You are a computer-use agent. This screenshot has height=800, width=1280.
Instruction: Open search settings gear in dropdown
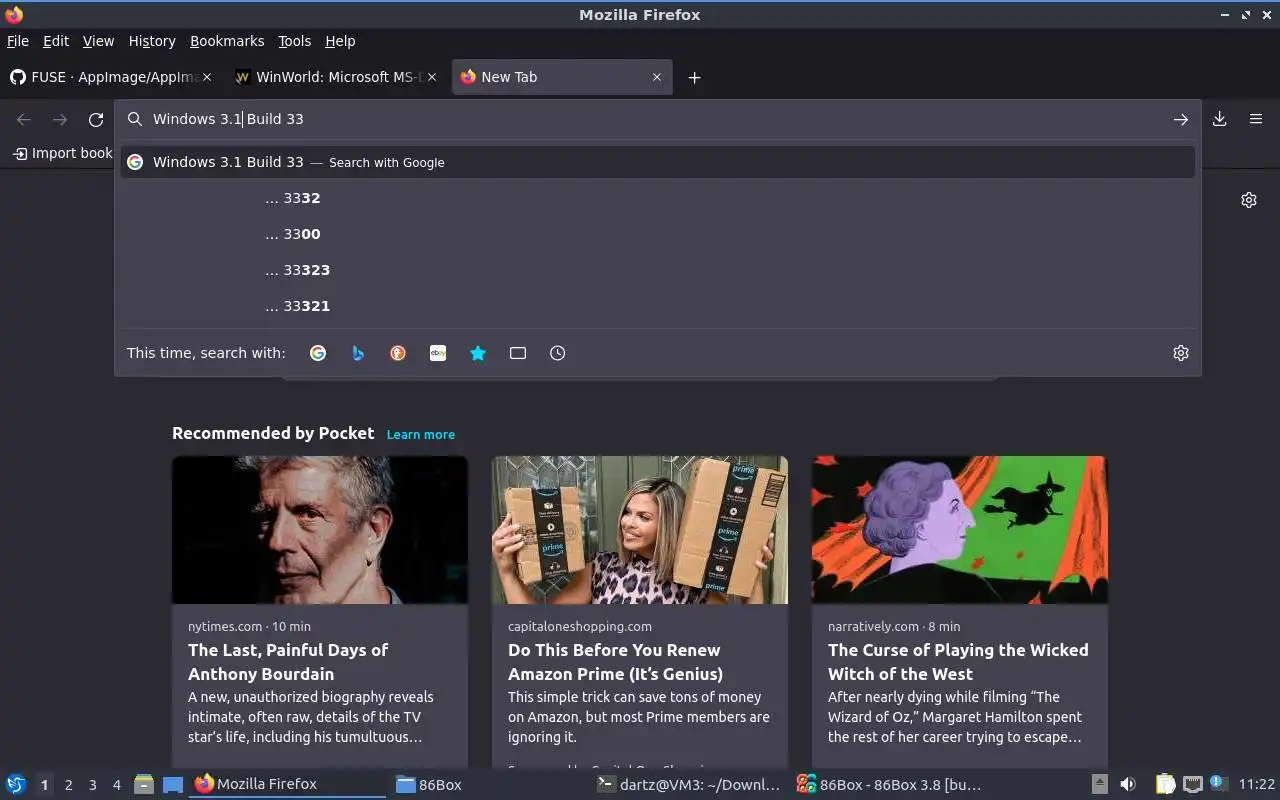[x=1181, y=353]
